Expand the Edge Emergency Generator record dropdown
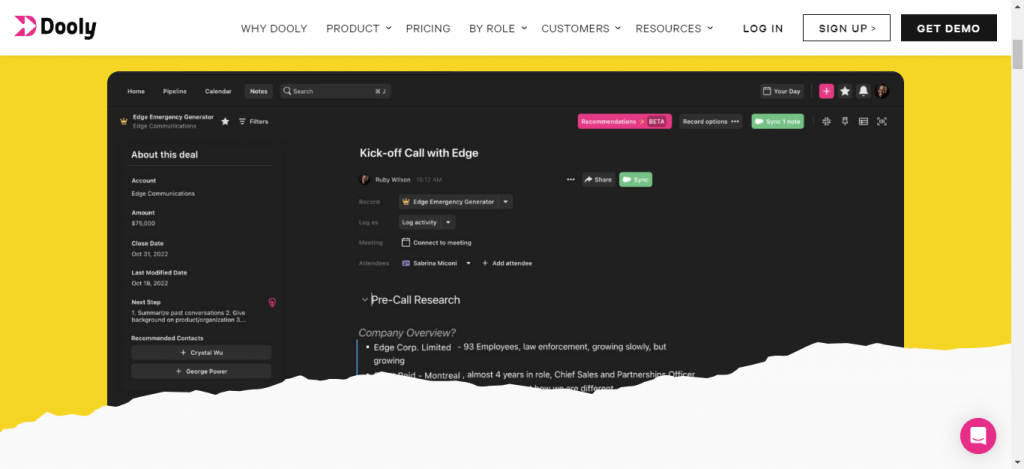Viewport: 1024px width, 469px height. (x=506, y=202)
